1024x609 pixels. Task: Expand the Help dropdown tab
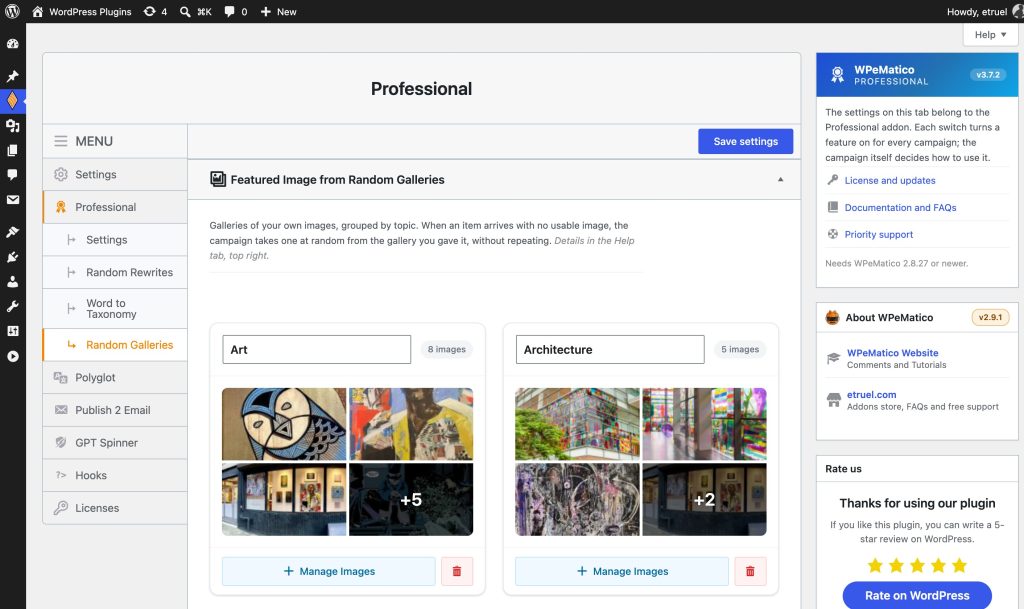(990, 35)
